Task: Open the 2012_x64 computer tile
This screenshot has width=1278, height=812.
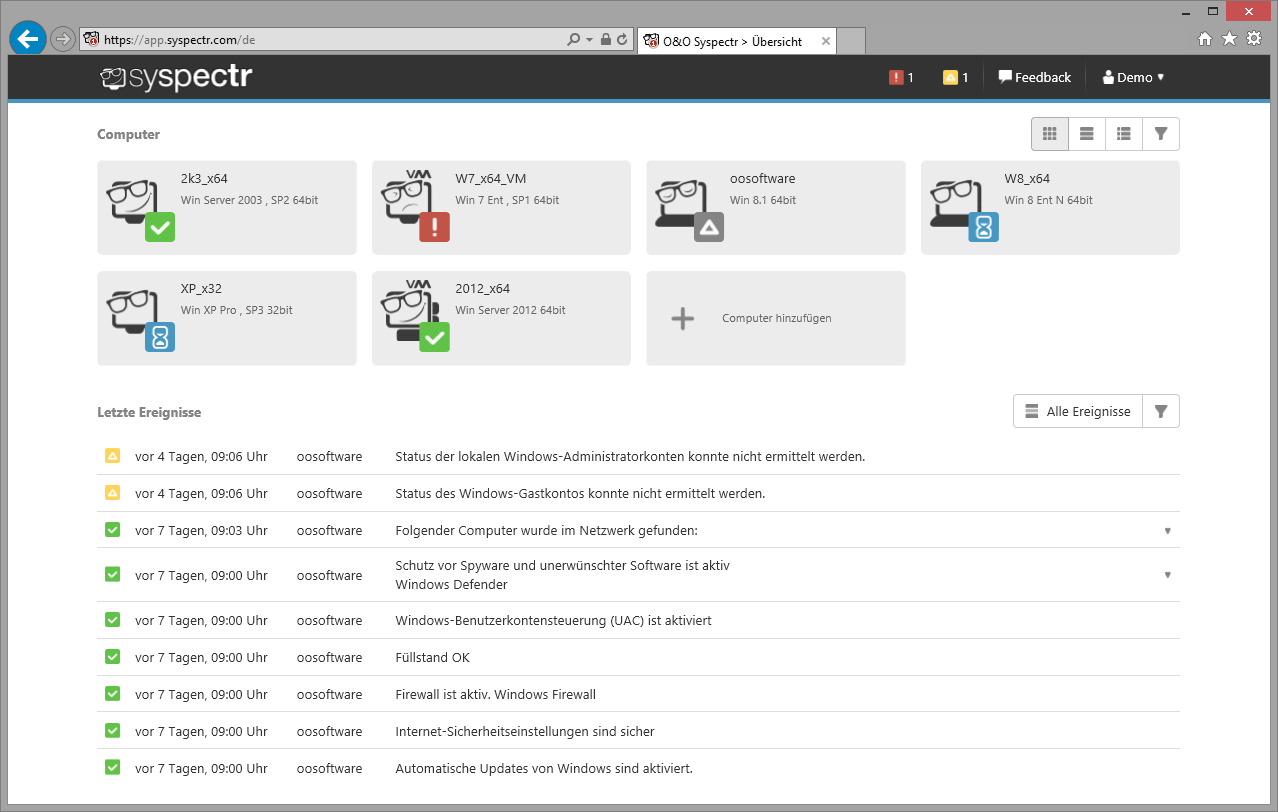Action: point(501,318)
